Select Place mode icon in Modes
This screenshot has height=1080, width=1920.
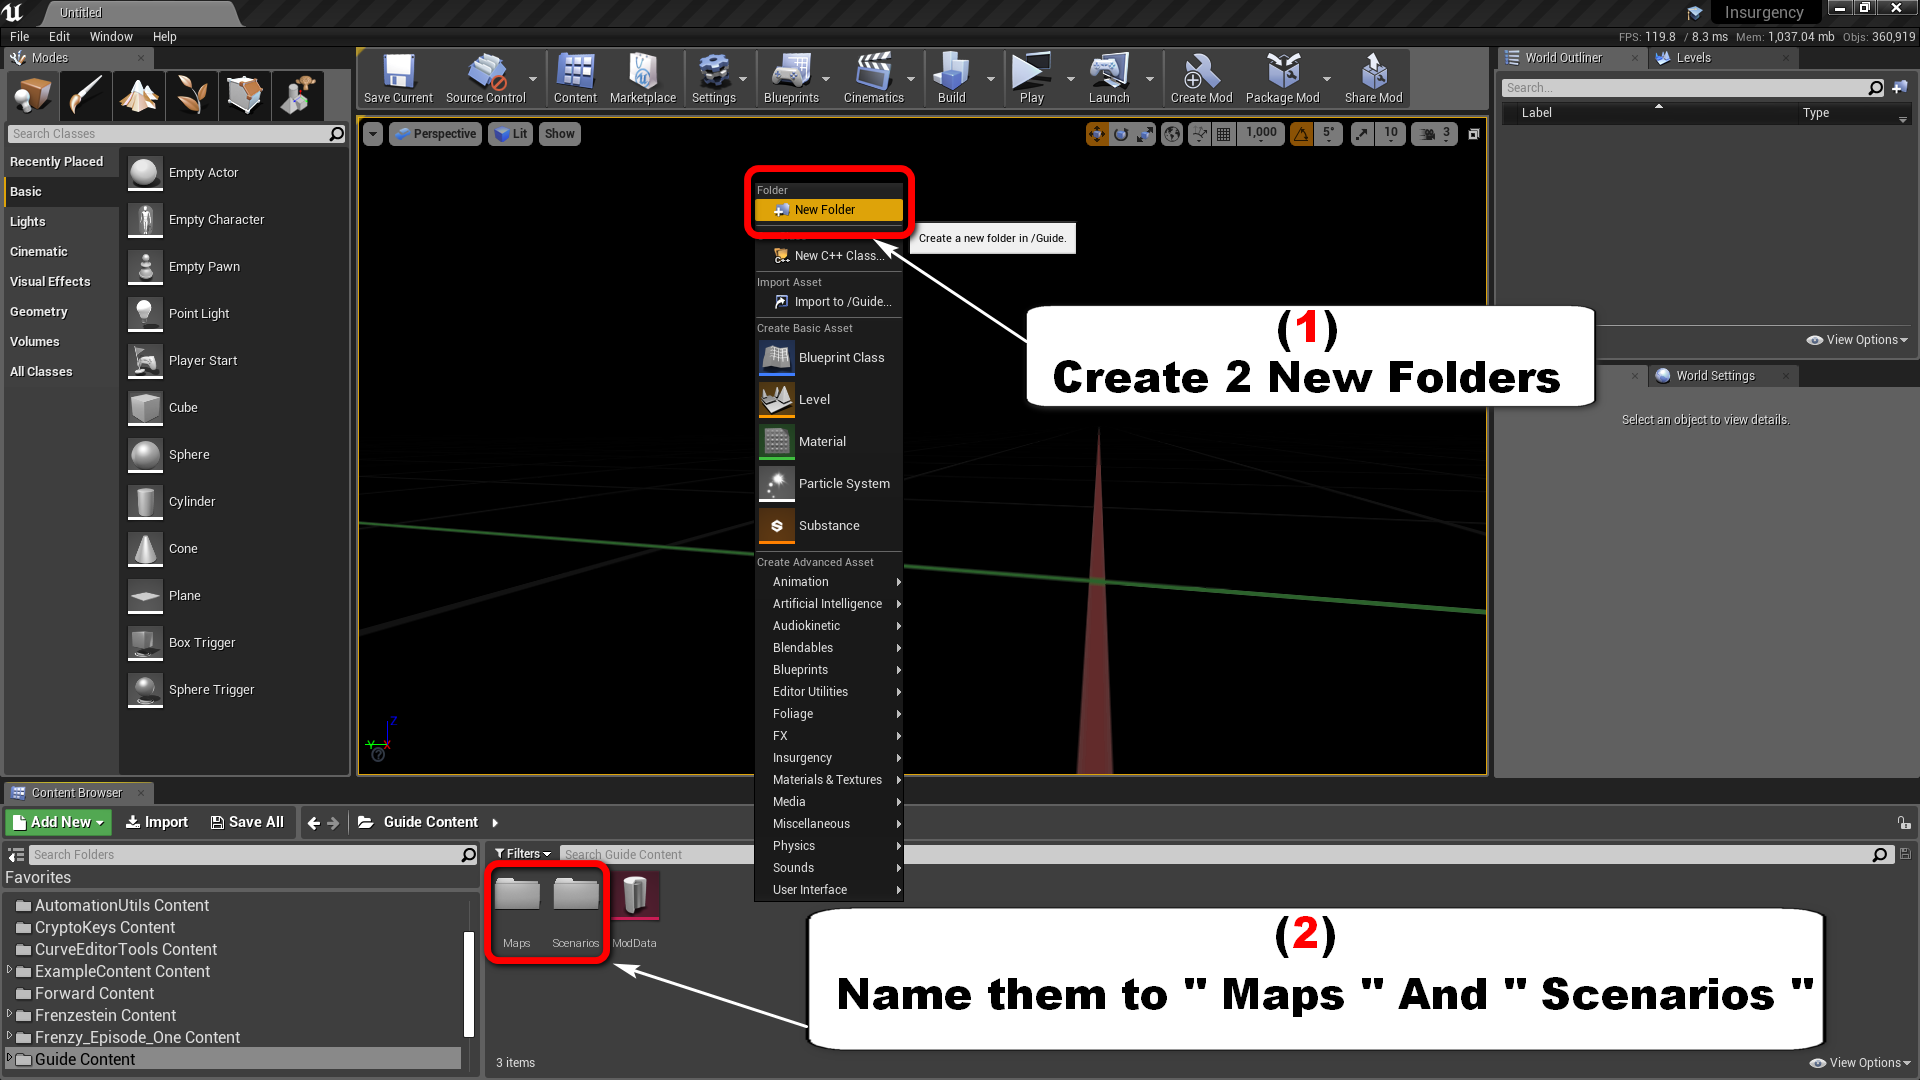pos(33,96)
